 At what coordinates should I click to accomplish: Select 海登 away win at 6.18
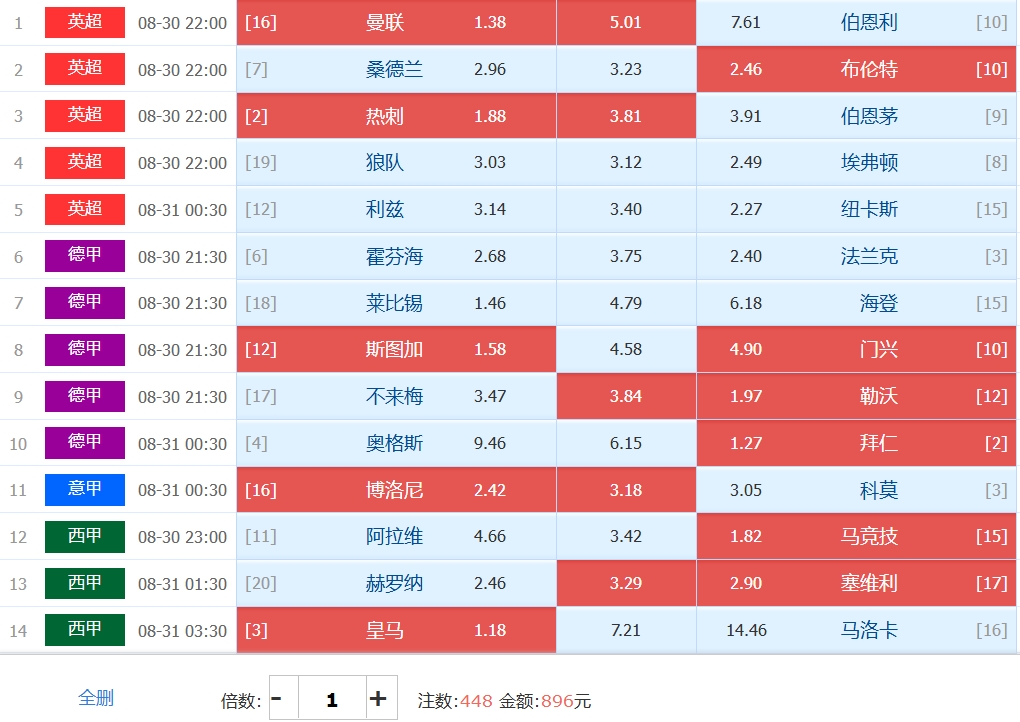click(x=856, y=302)
